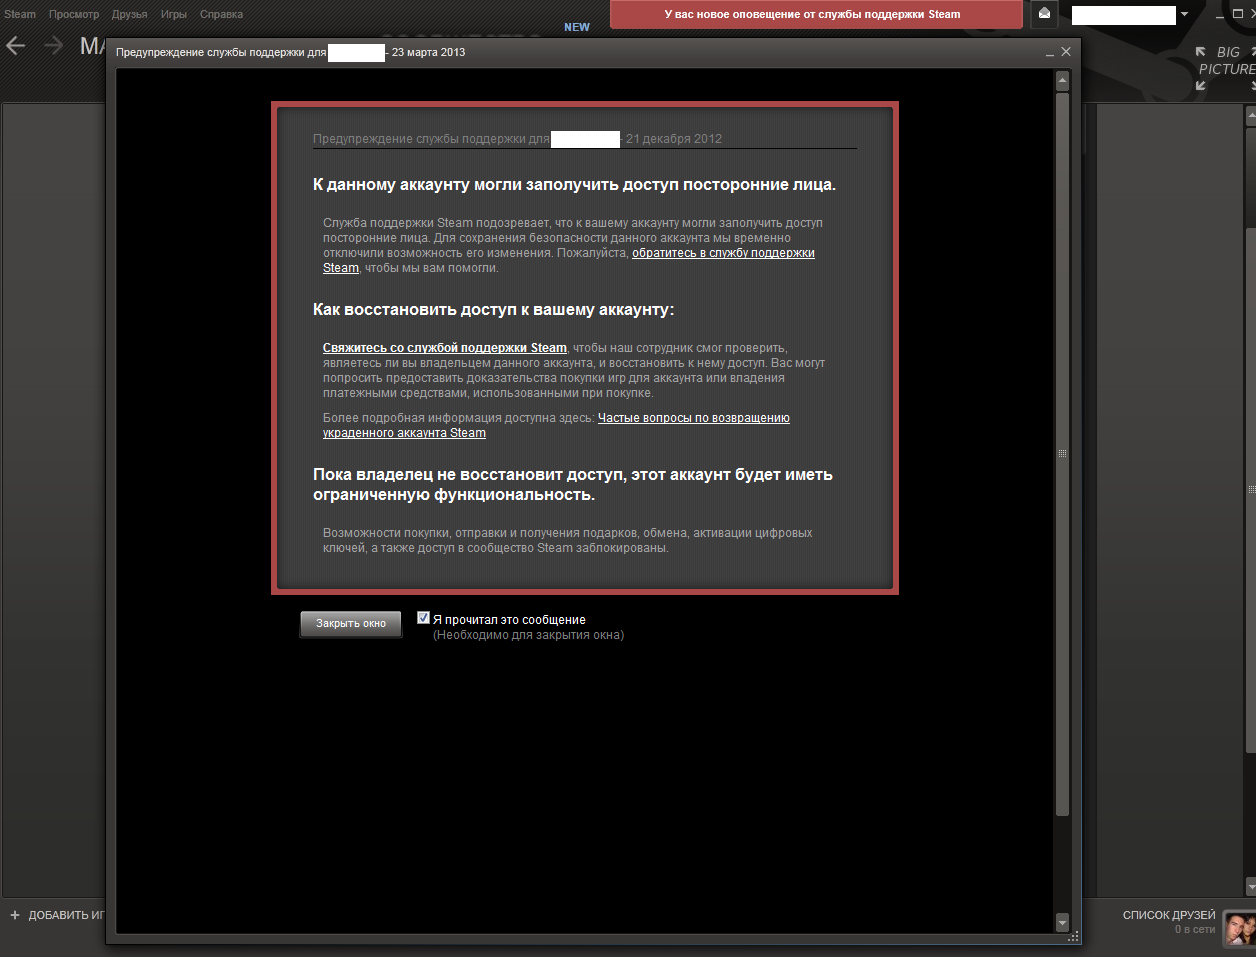
Task: Open the Steam inbox envelope icon
Action: (x=1044, y=14)
